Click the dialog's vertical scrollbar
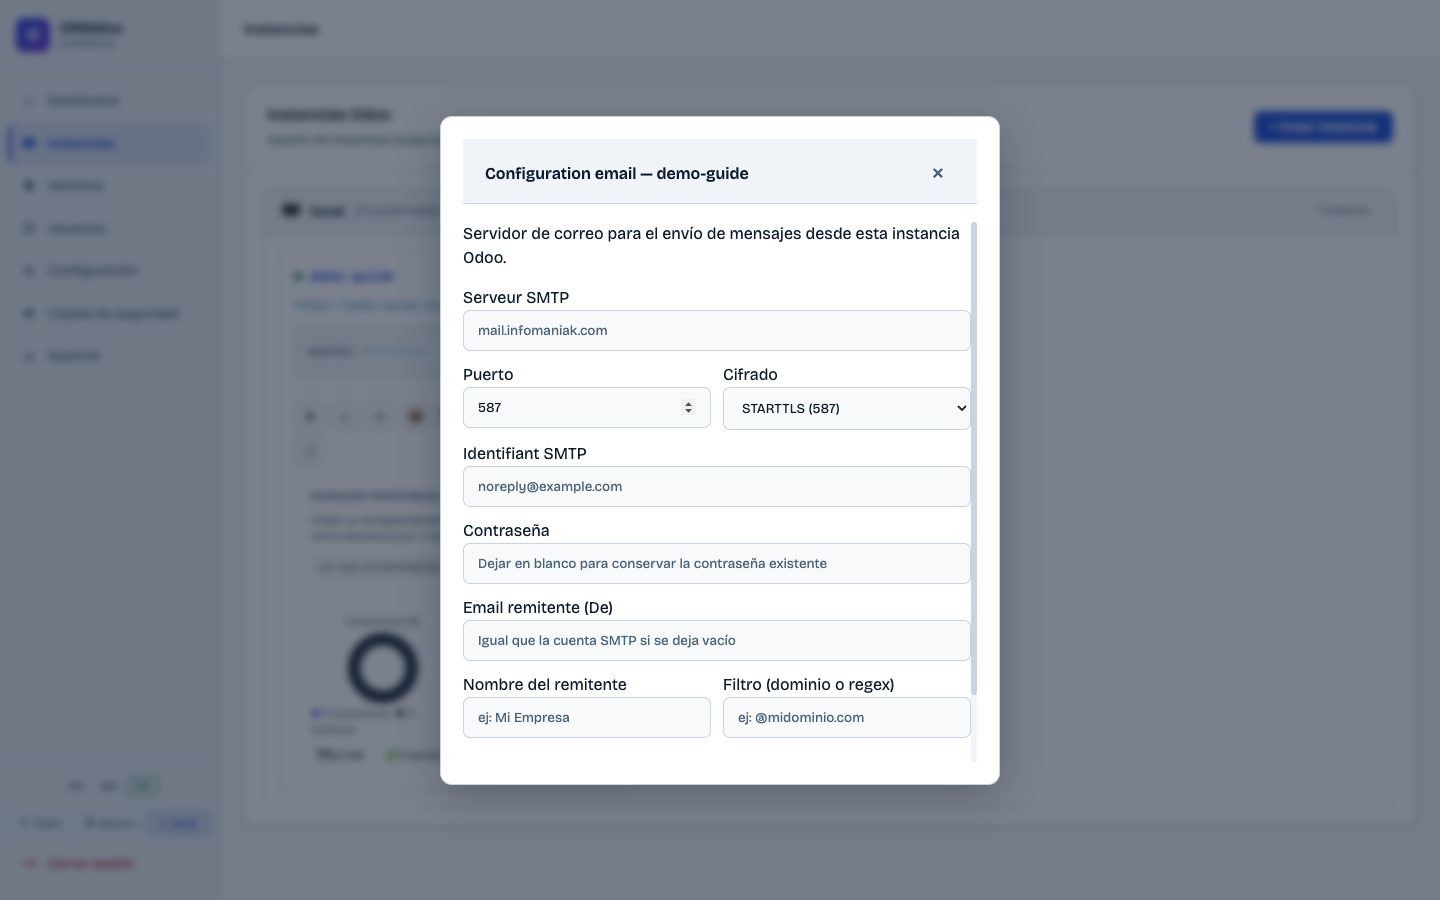1440x900 pixels. point(974,459)
